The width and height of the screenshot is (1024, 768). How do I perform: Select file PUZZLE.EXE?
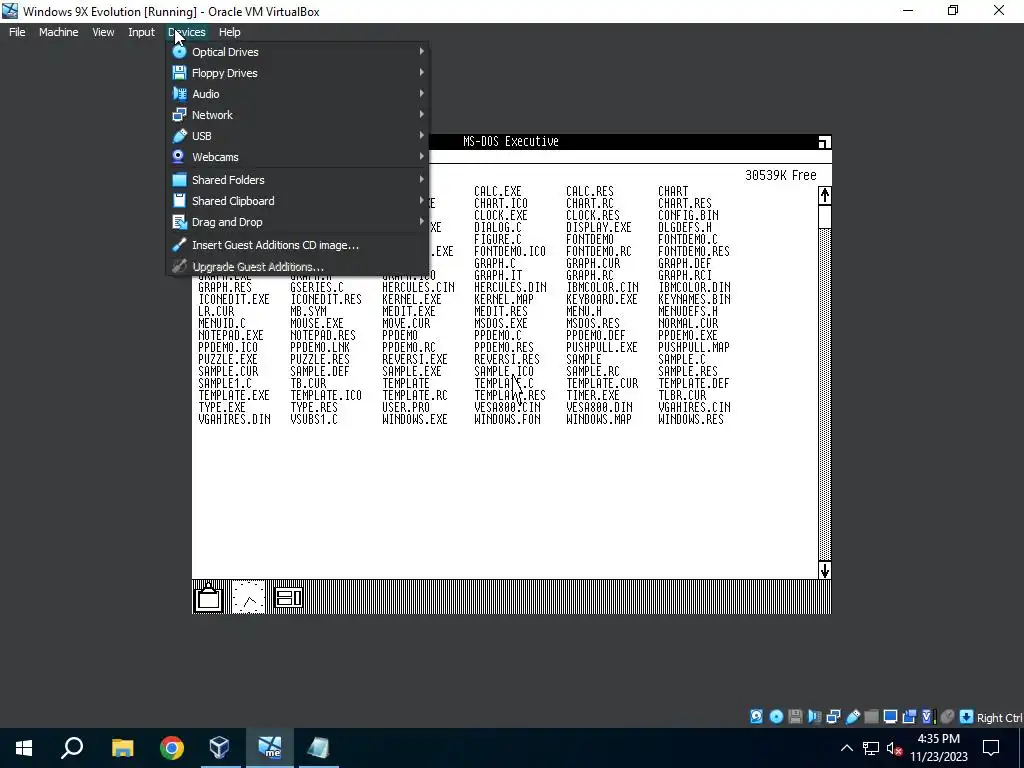[228, 359]
